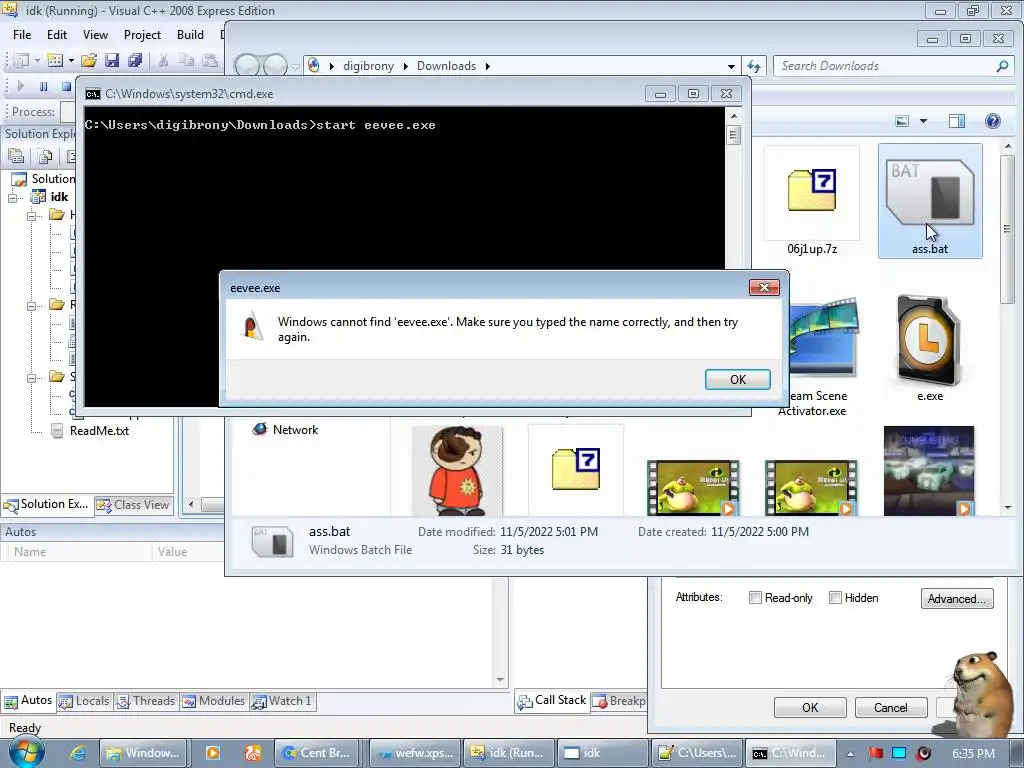Screen dimensions: 1024x768
Task: Collapse the idk project node
Action: (12, 197)
